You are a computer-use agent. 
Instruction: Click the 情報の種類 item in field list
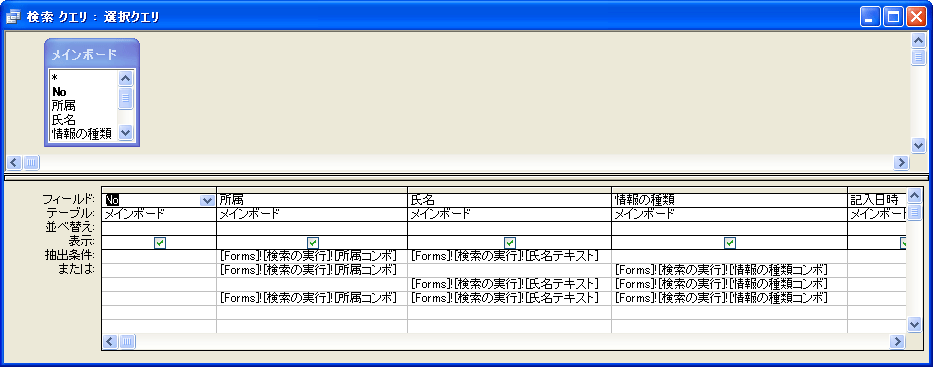82,133
